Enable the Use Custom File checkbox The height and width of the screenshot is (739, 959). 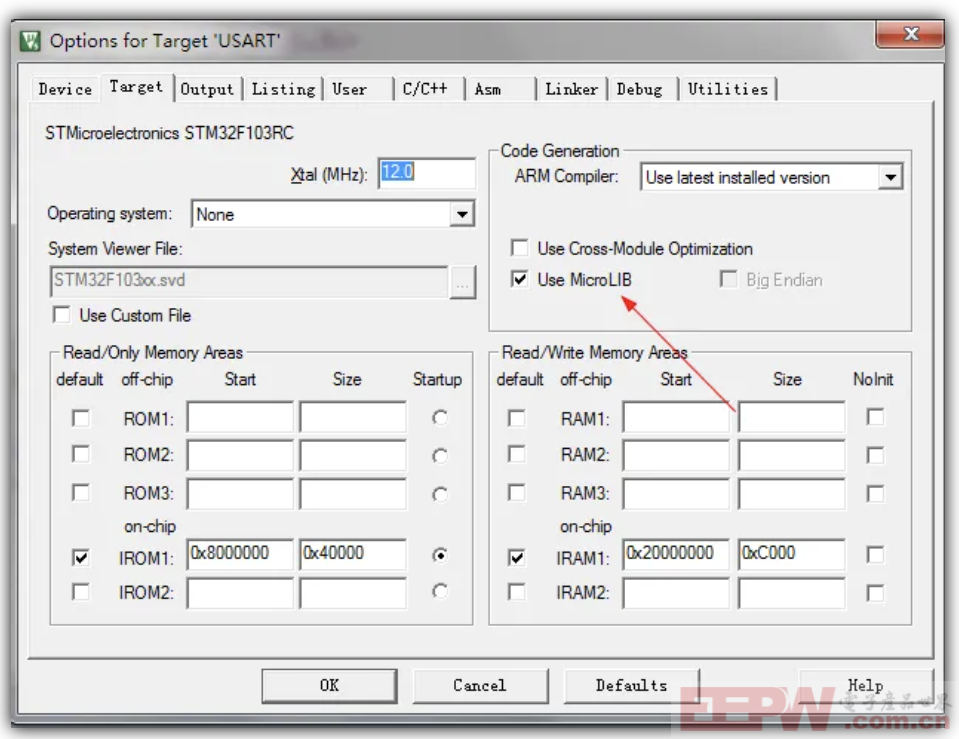point(61,315)
